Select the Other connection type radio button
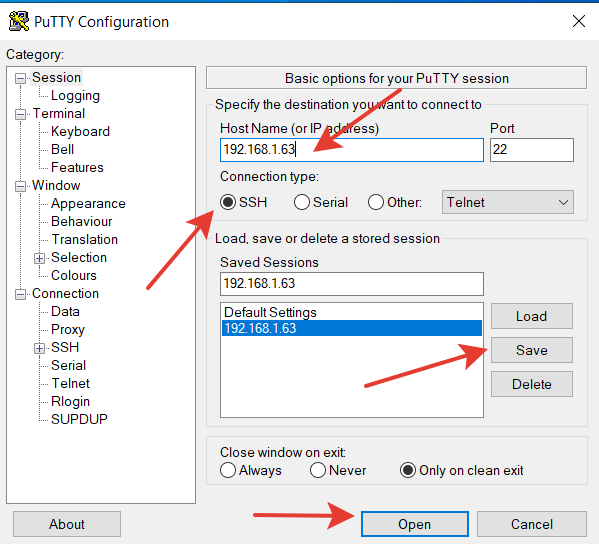 coord(376,202)
